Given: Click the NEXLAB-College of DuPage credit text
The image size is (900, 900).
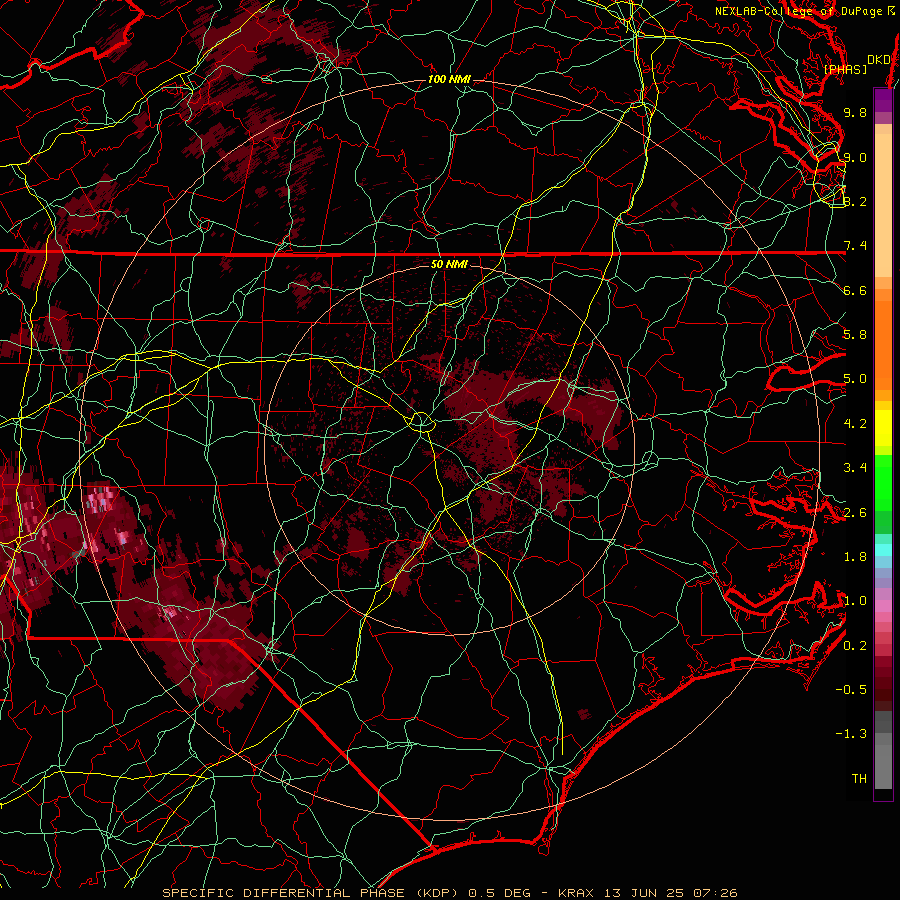Looking at the screenshot, I should 805,11.
